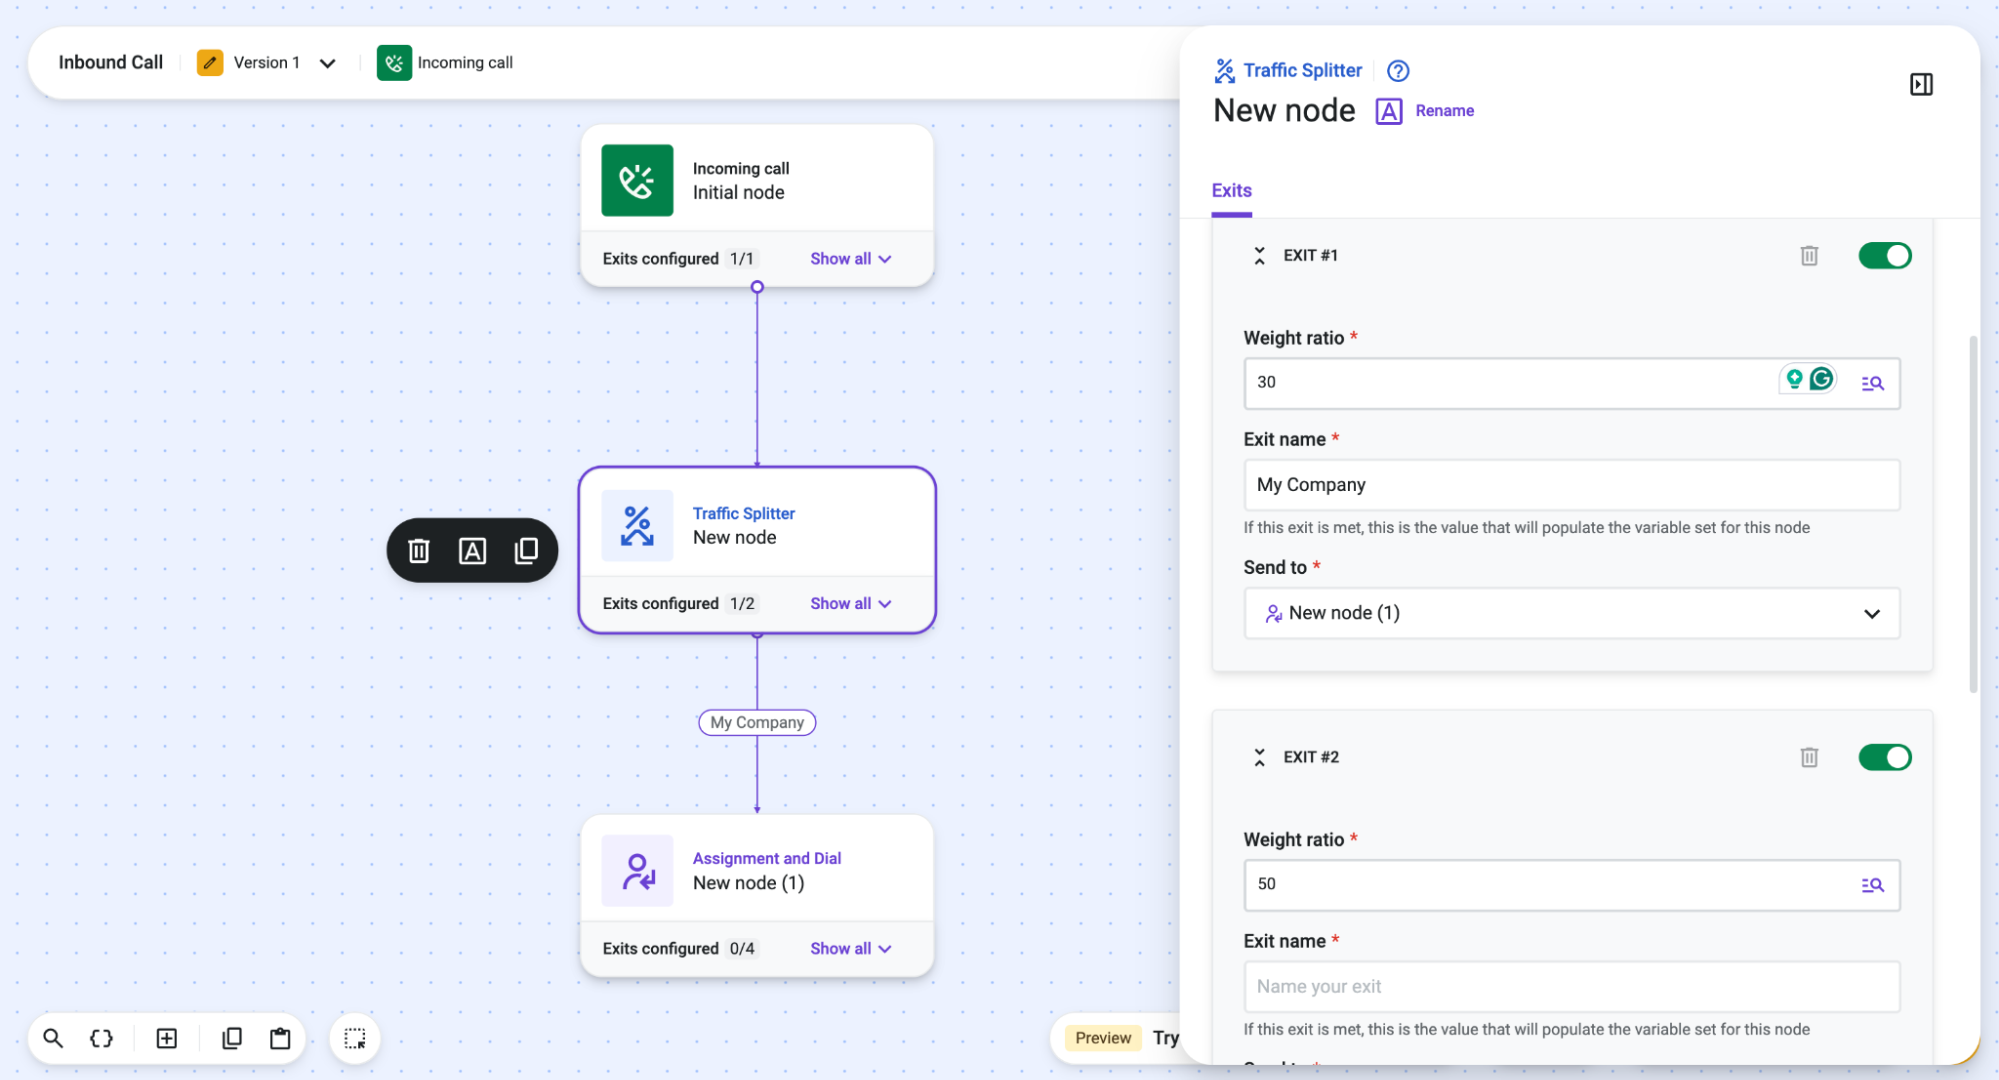Open variable picker in EXIT #2 weight ratio
Viewport: 1999px width, 1080px height.
1872,885
